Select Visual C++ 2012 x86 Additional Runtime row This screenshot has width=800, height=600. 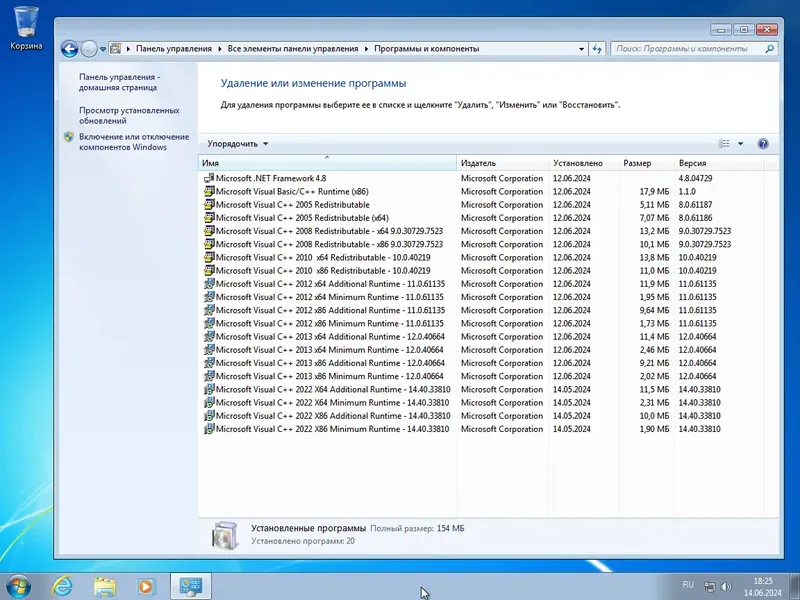point(482,310)
